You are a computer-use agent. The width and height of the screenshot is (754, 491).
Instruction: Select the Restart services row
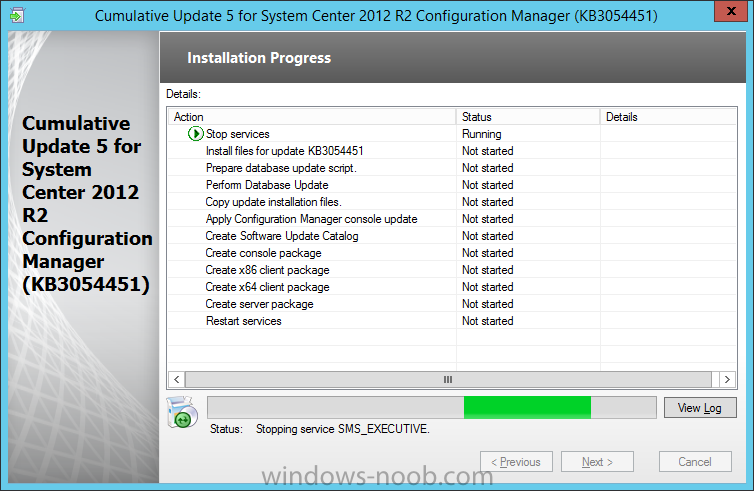[x=452, y=321]
